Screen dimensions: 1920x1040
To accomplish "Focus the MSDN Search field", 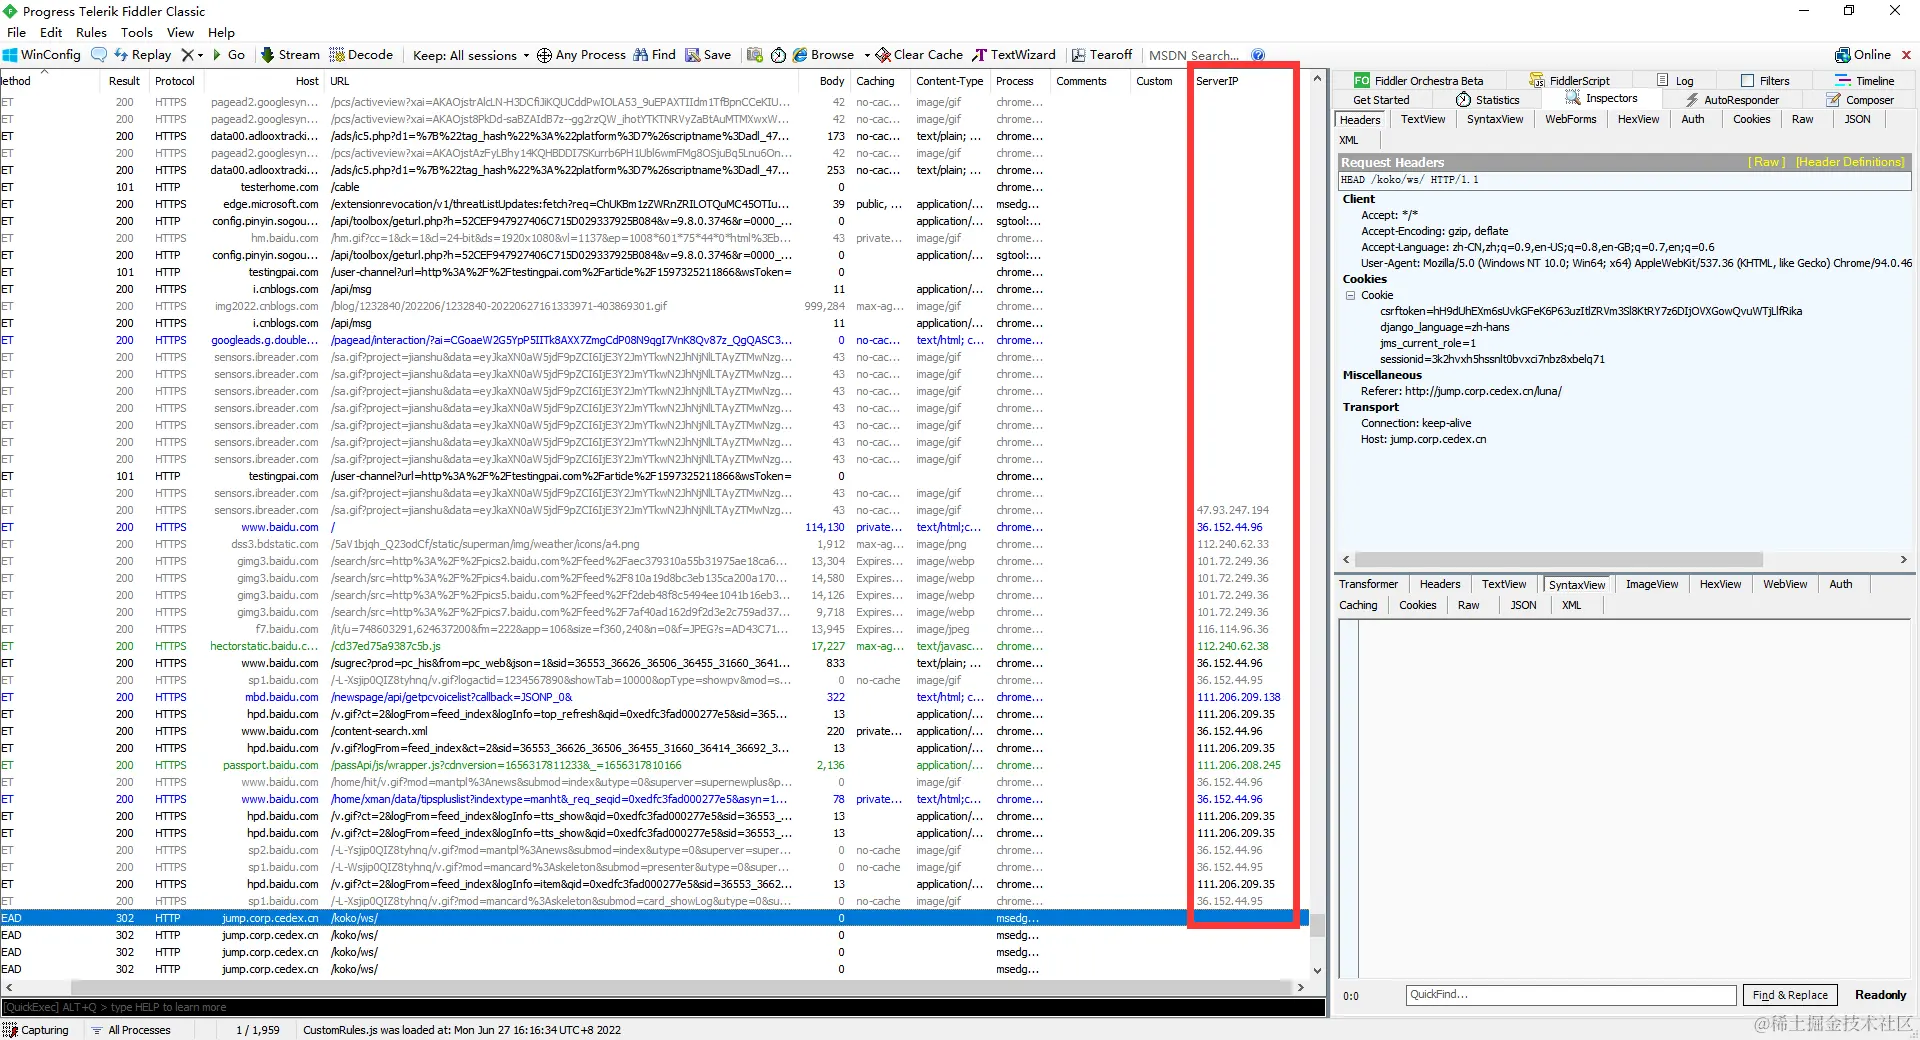I will [1194, 56].
